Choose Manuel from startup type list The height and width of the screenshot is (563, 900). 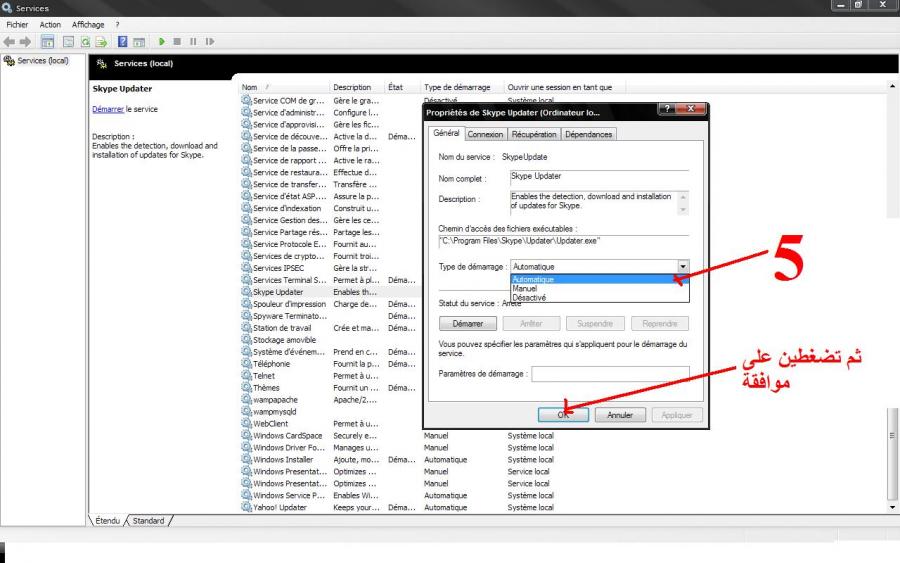pos(524,289)
